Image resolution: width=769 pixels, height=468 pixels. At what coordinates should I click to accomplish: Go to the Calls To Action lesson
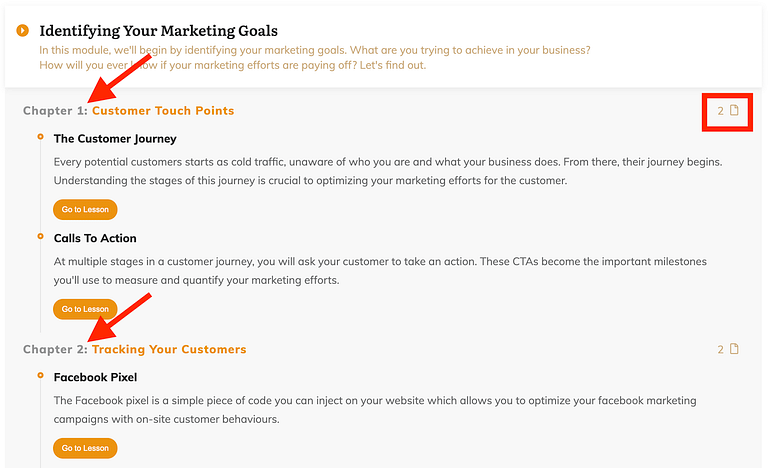pyautogui.click(x=85, y=309)
